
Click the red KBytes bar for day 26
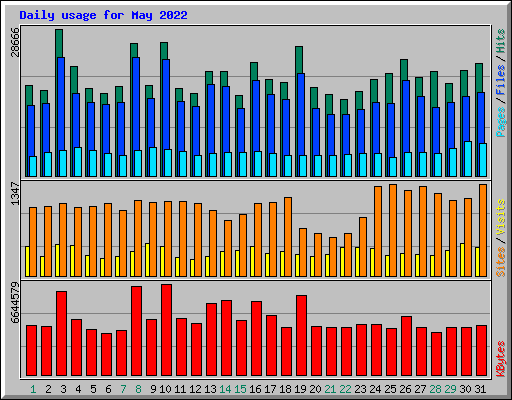[x=406, y=346]
